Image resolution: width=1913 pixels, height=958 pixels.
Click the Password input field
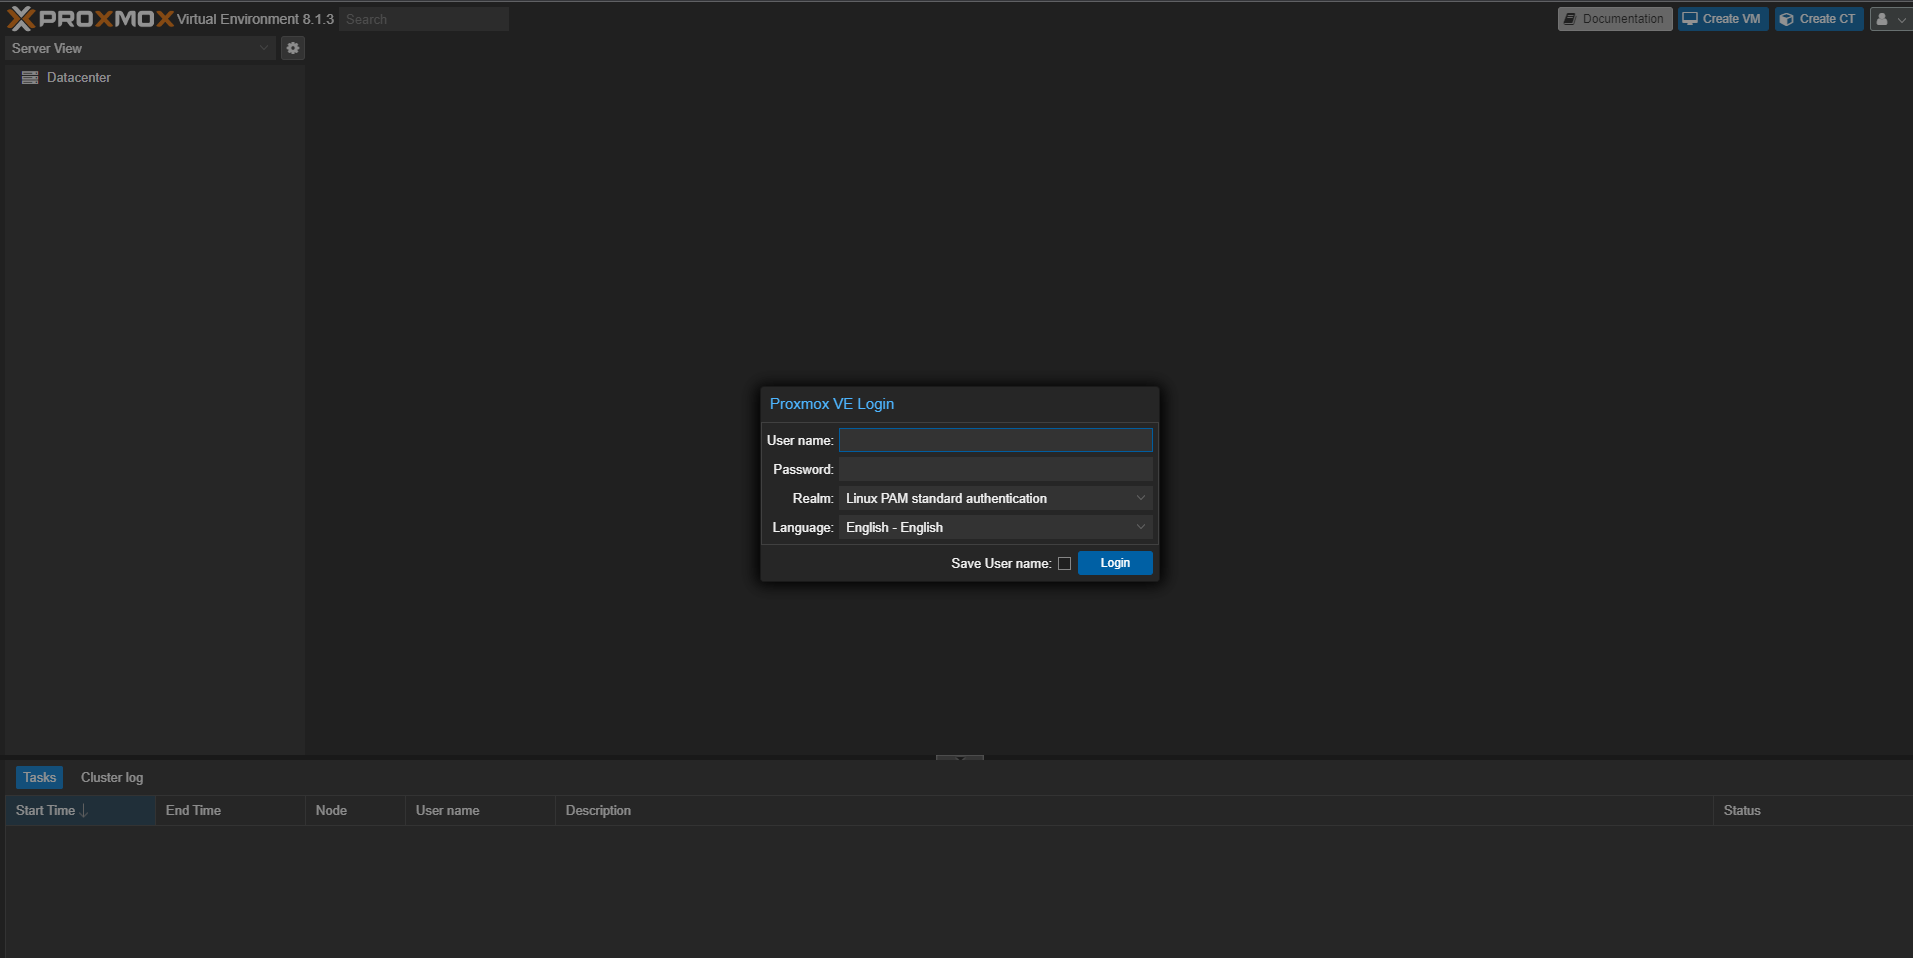995,469
